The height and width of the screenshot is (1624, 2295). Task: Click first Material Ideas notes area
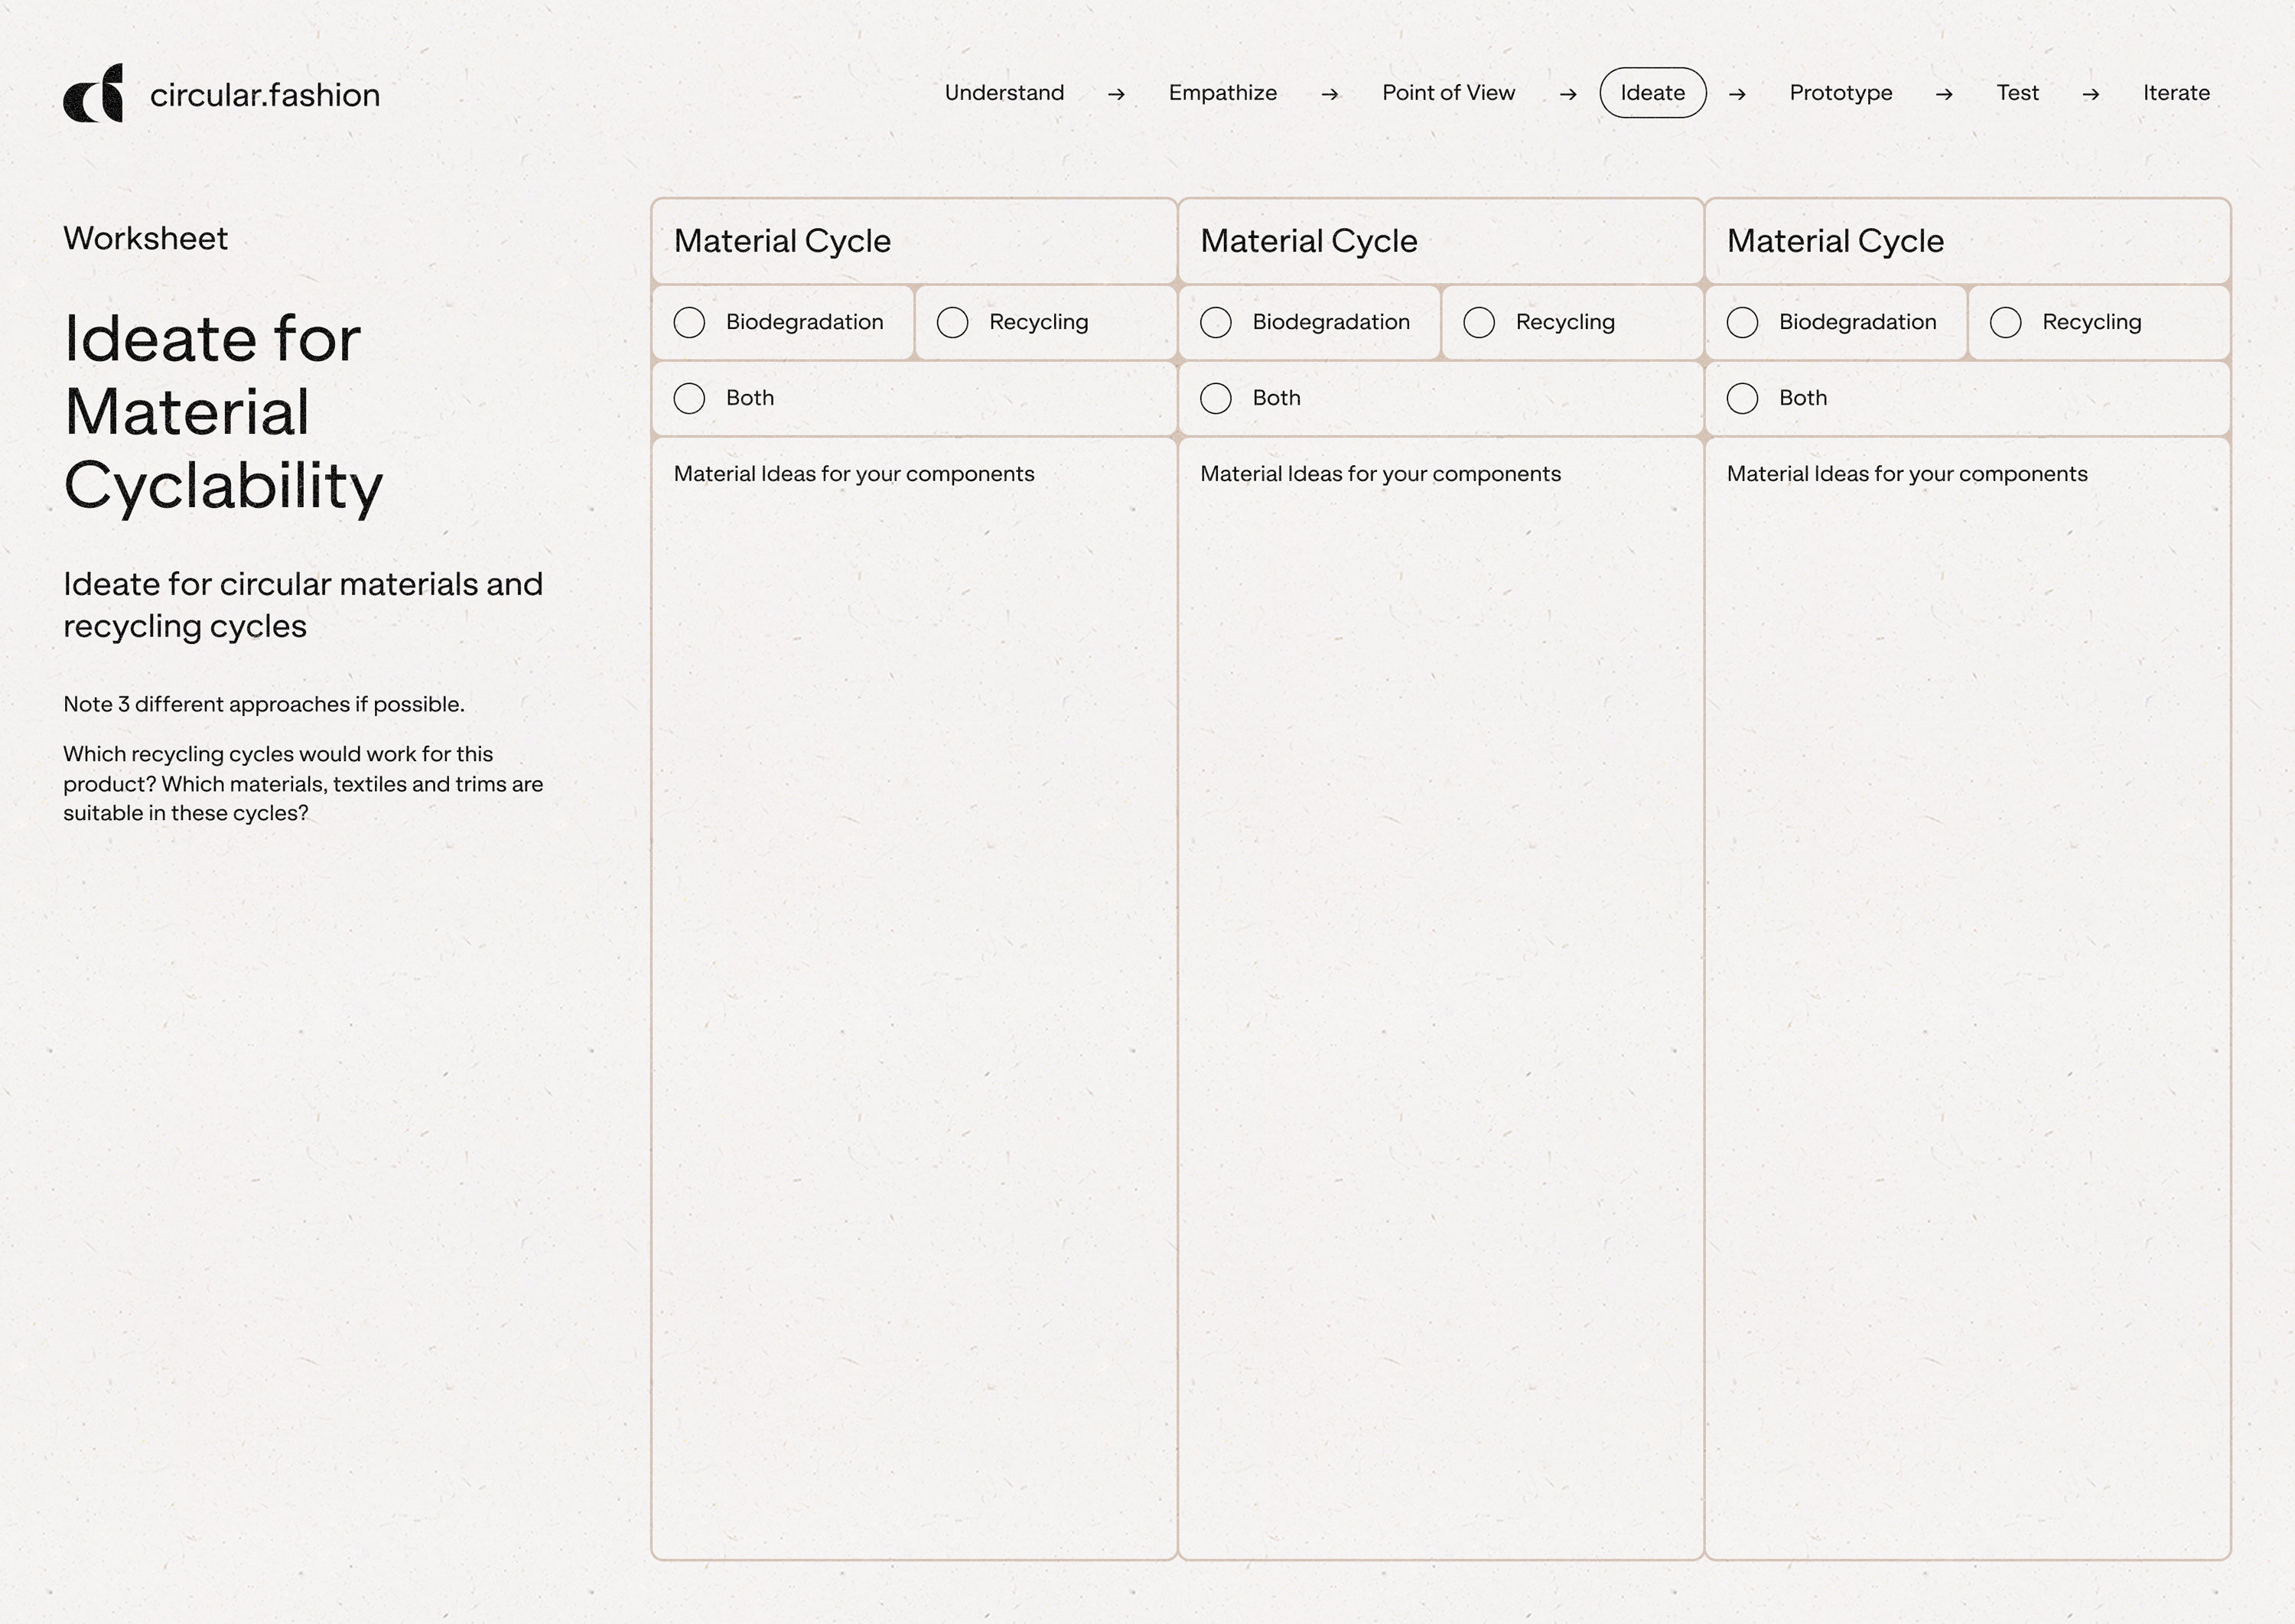(913, 1000)
